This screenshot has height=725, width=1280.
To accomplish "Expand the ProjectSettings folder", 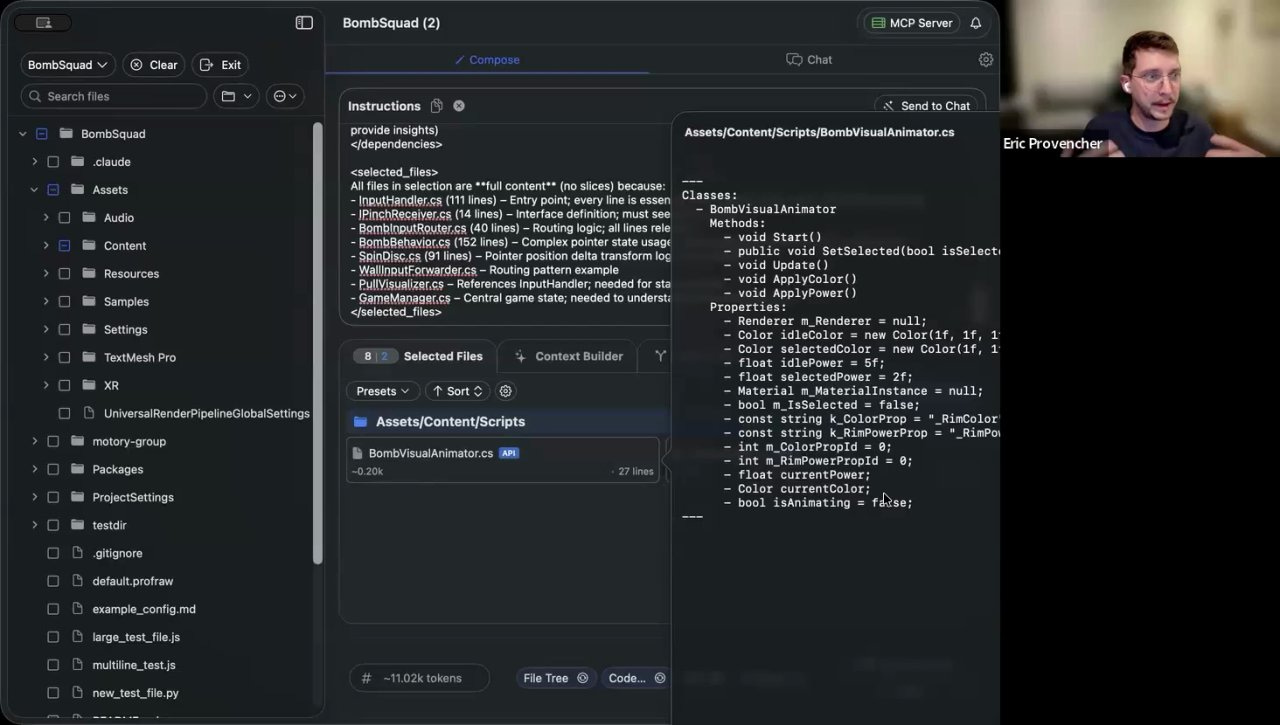I will pyautogui.click(x=34, y=498).
